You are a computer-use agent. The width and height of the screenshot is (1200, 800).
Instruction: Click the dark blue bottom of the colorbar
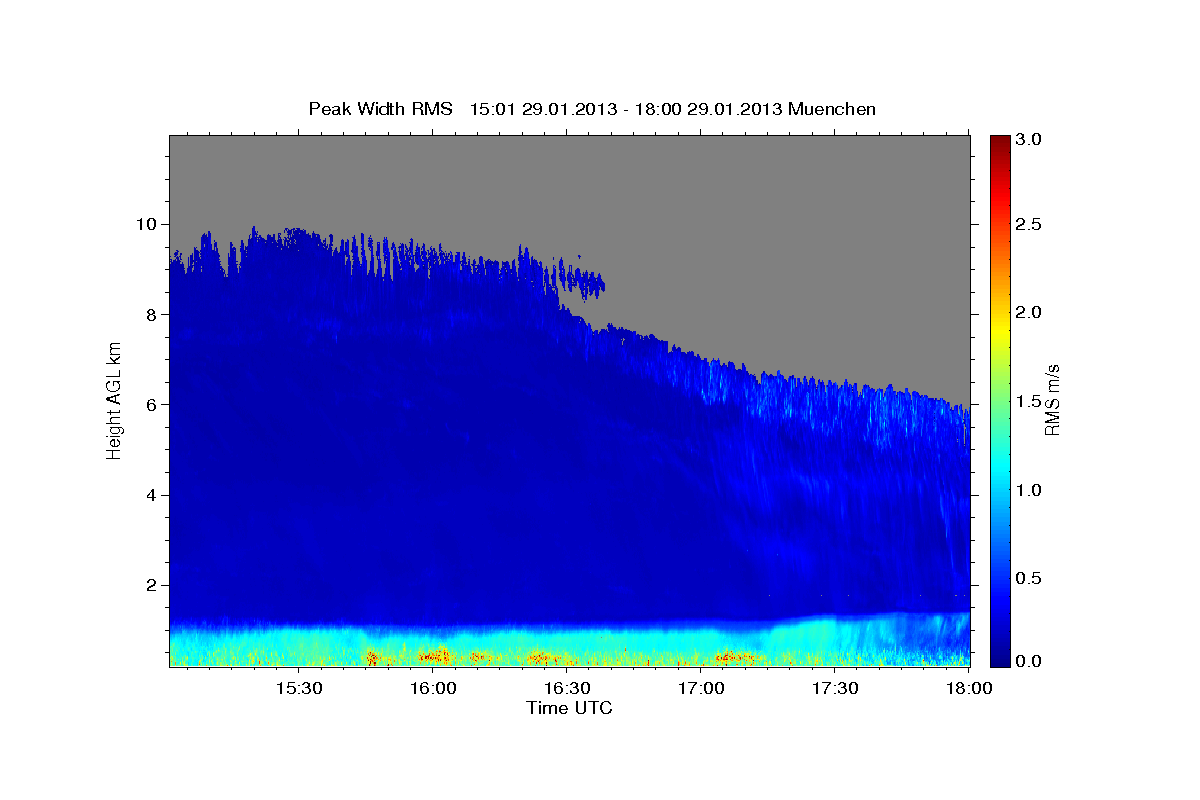click(x=999, y=657)
